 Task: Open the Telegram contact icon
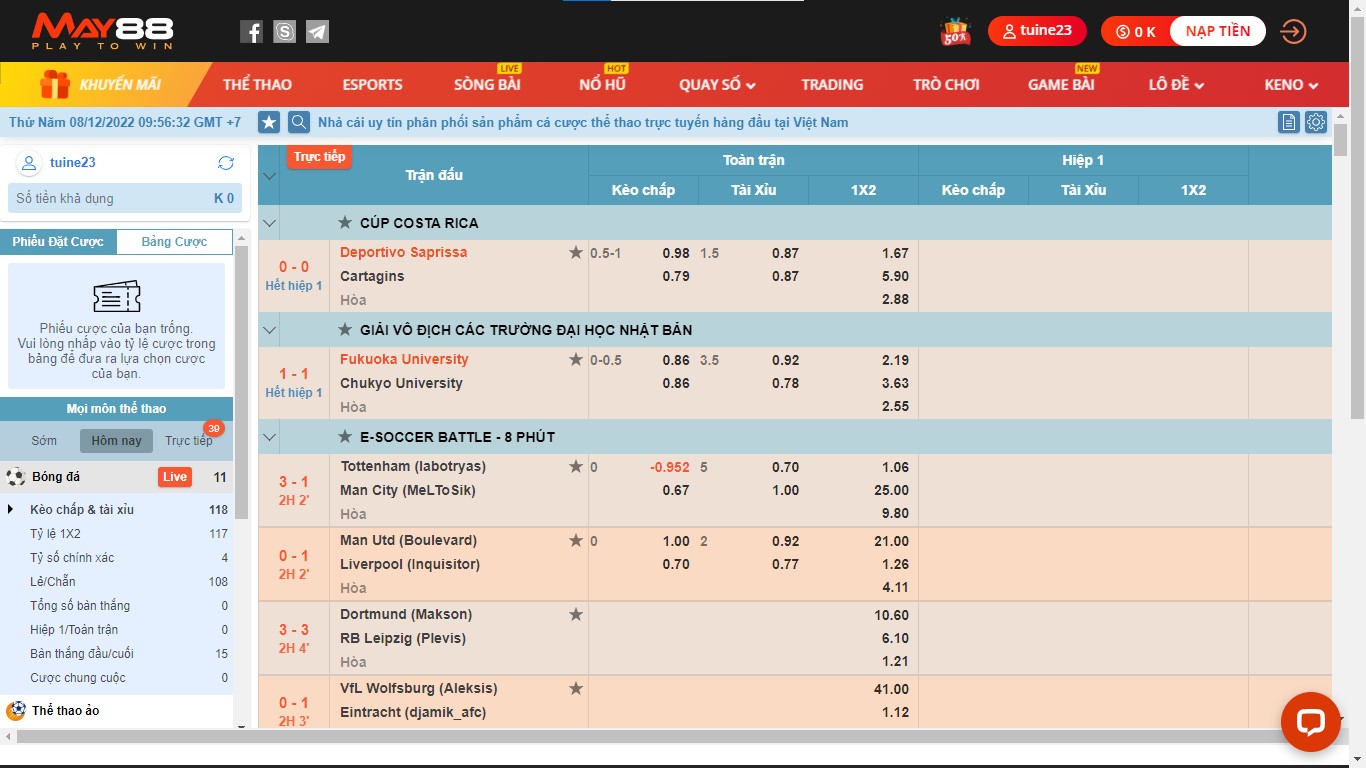click(x=317, y=32)
